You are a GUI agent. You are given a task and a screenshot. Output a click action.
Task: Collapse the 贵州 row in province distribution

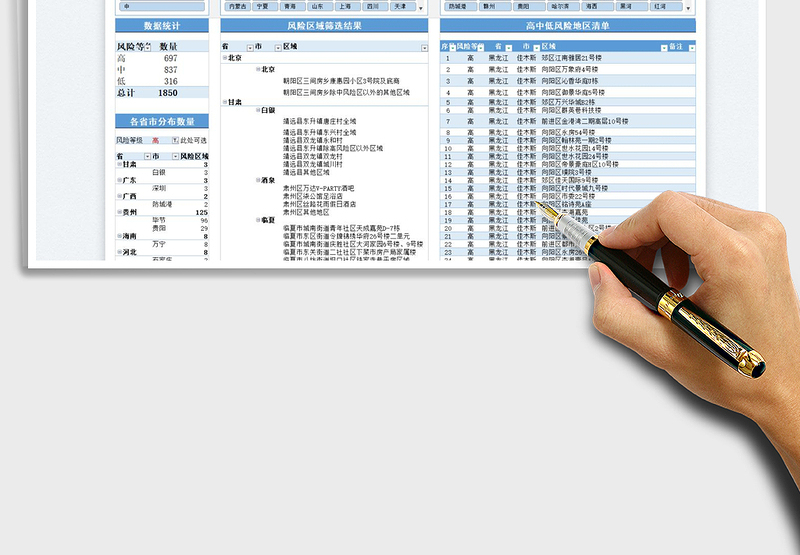(x=119, y=212)
